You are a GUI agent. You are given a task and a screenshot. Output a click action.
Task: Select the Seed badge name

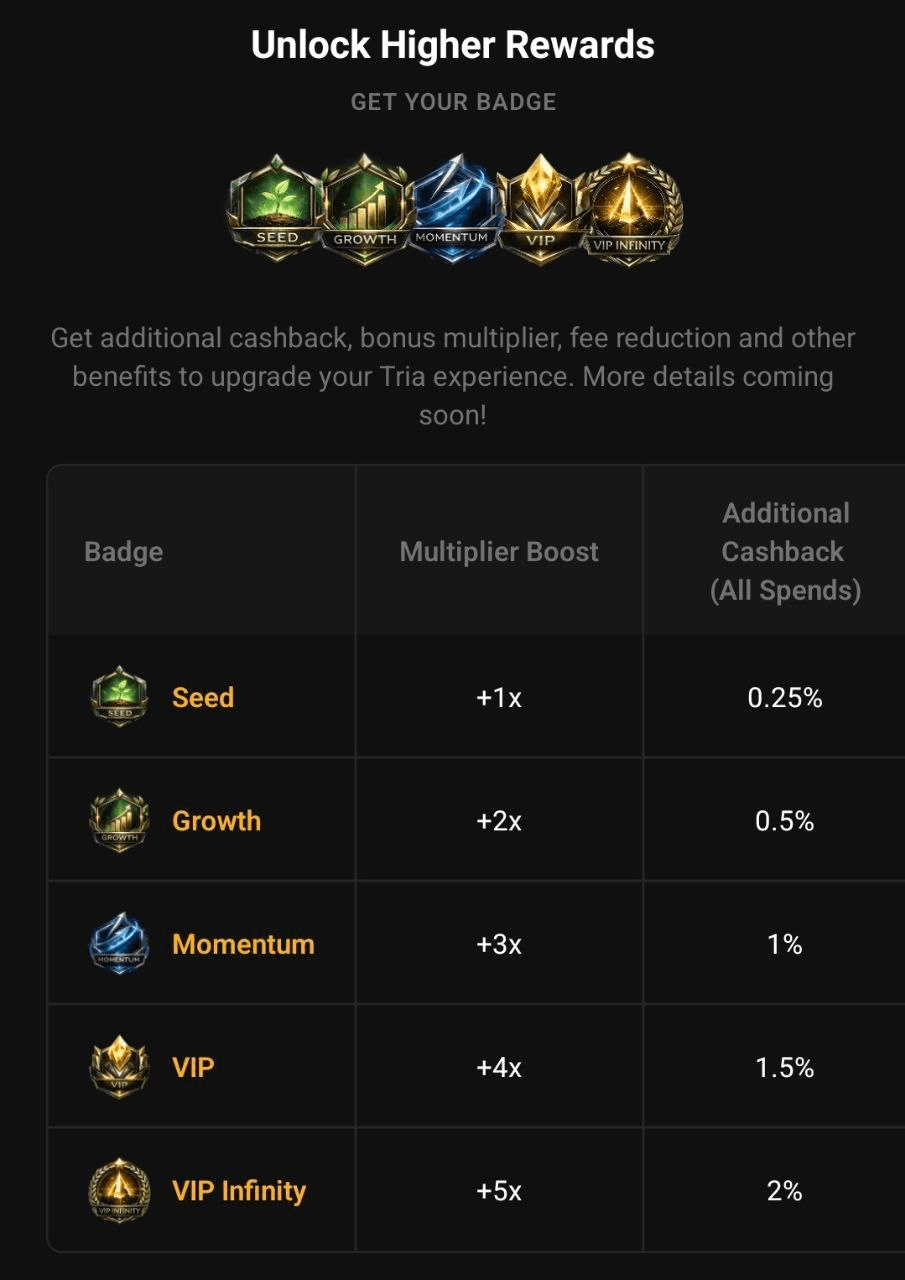pyautogui.click(x=203, y=697)
